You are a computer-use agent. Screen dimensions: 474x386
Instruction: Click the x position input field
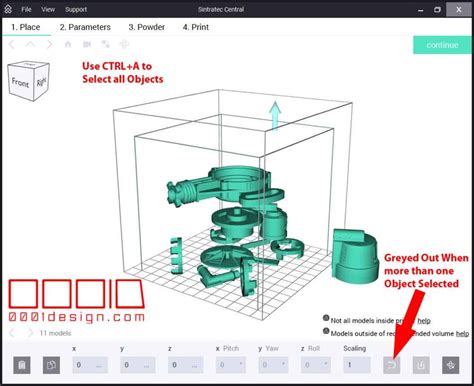(90, 365)
